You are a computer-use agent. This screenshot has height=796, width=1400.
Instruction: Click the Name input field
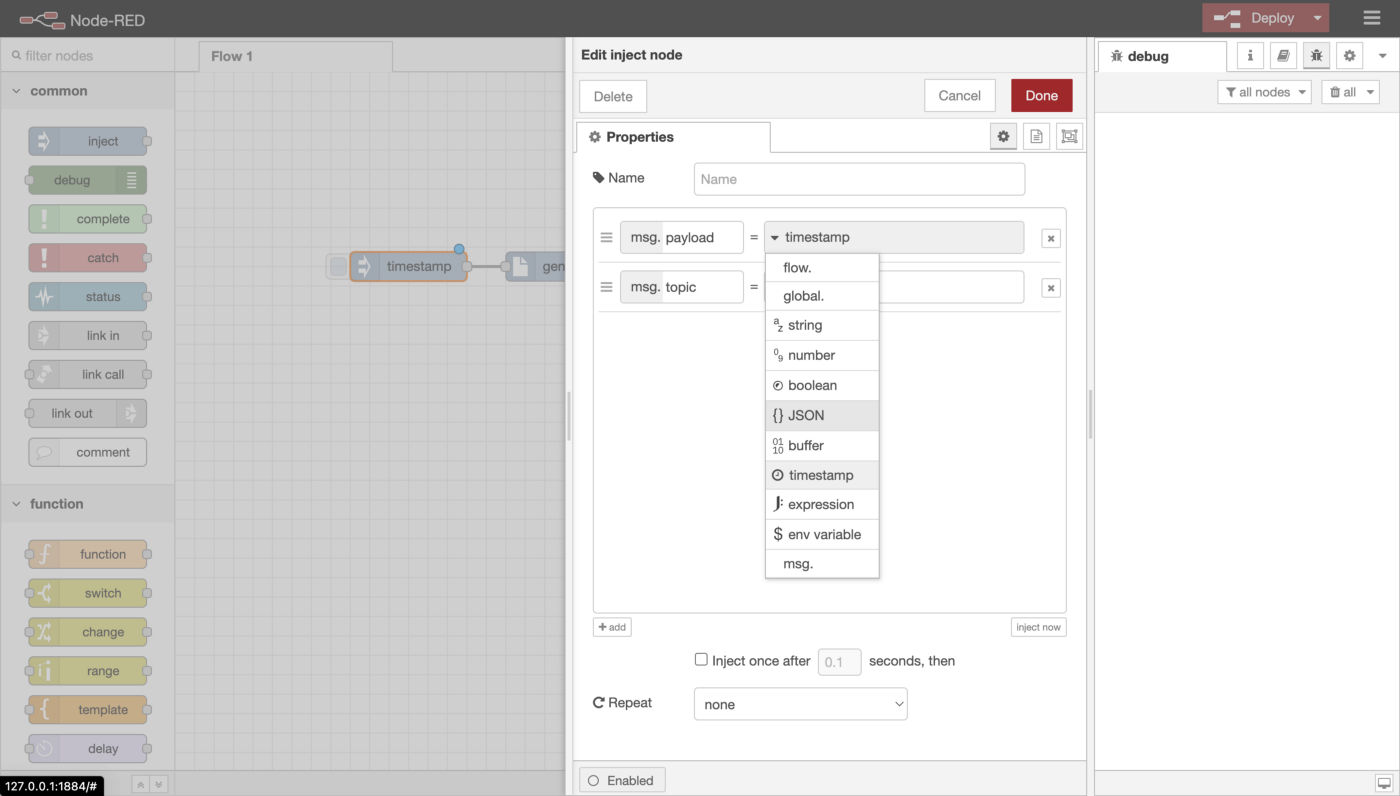click(859, 179)
